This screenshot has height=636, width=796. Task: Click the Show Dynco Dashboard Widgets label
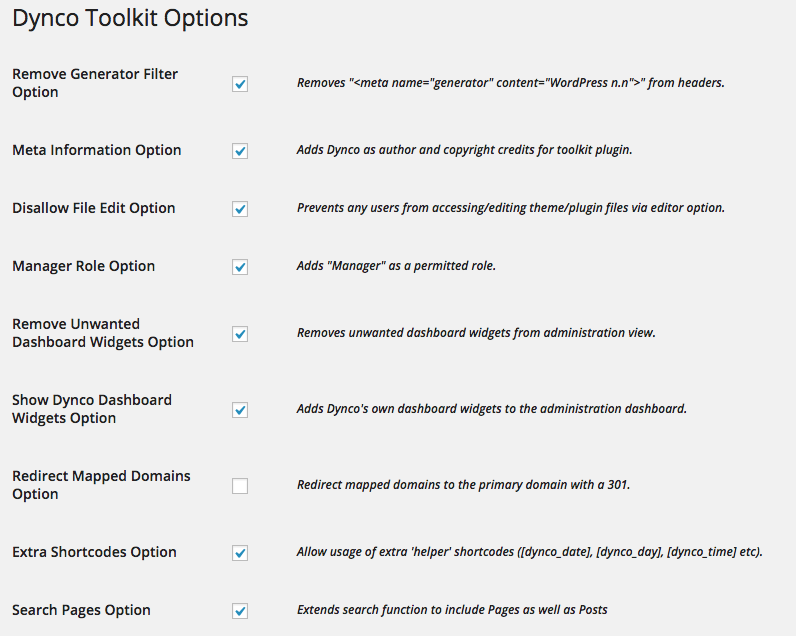pos(91,409)
